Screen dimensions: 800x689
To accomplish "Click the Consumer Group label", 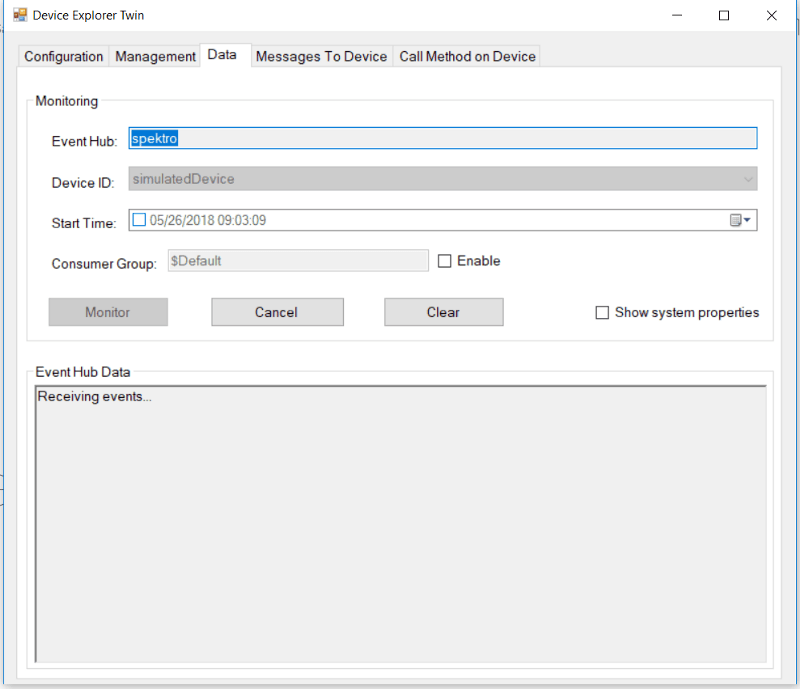I will point(104,264).
